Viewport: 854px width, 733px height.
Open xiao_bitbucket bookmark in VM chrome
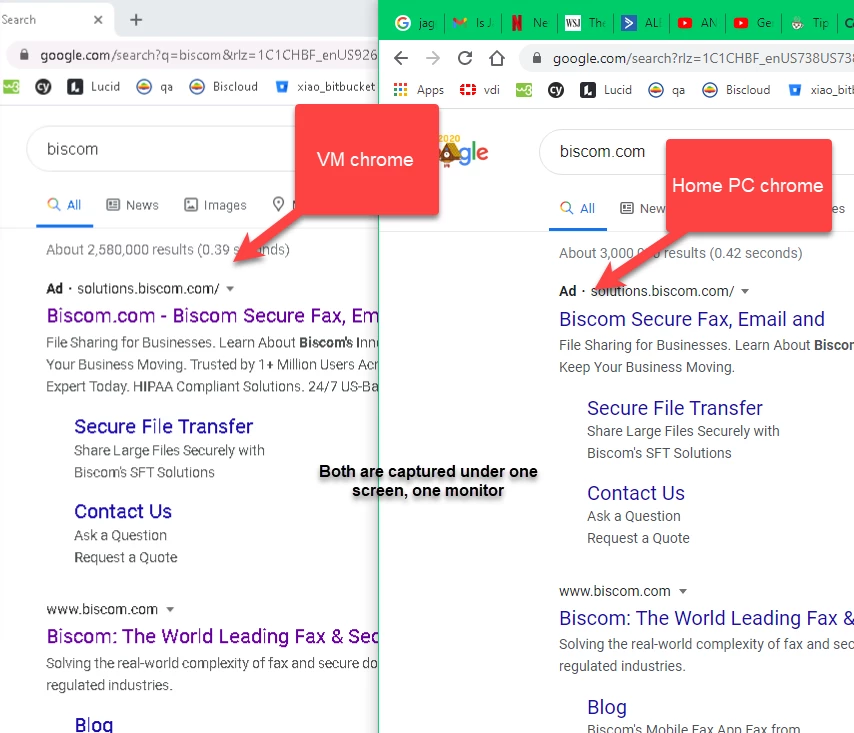click(x=325, y=87)
